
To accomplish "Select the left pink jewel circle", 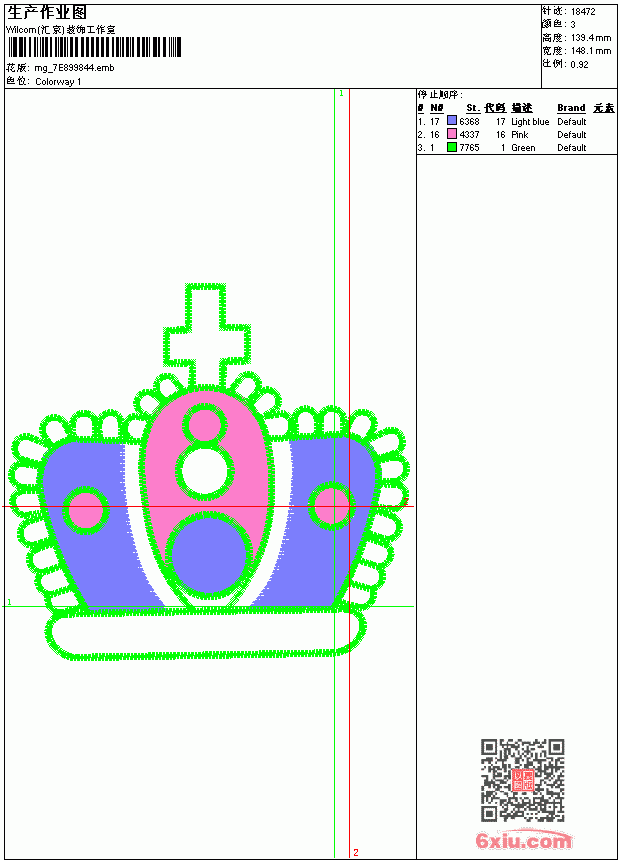I will pos(86,510).
